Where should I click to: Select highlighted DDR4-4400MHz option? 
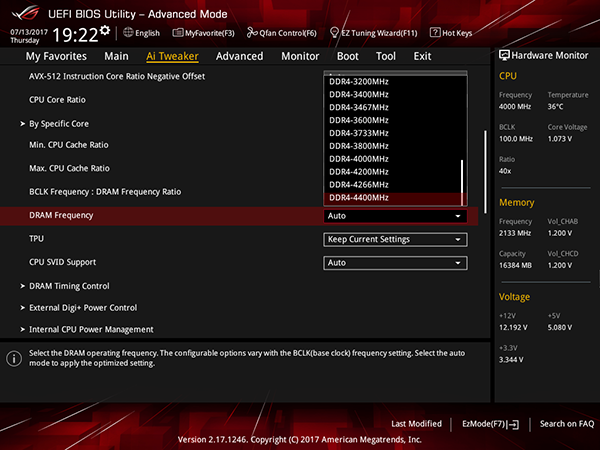(x=393, y=198)
